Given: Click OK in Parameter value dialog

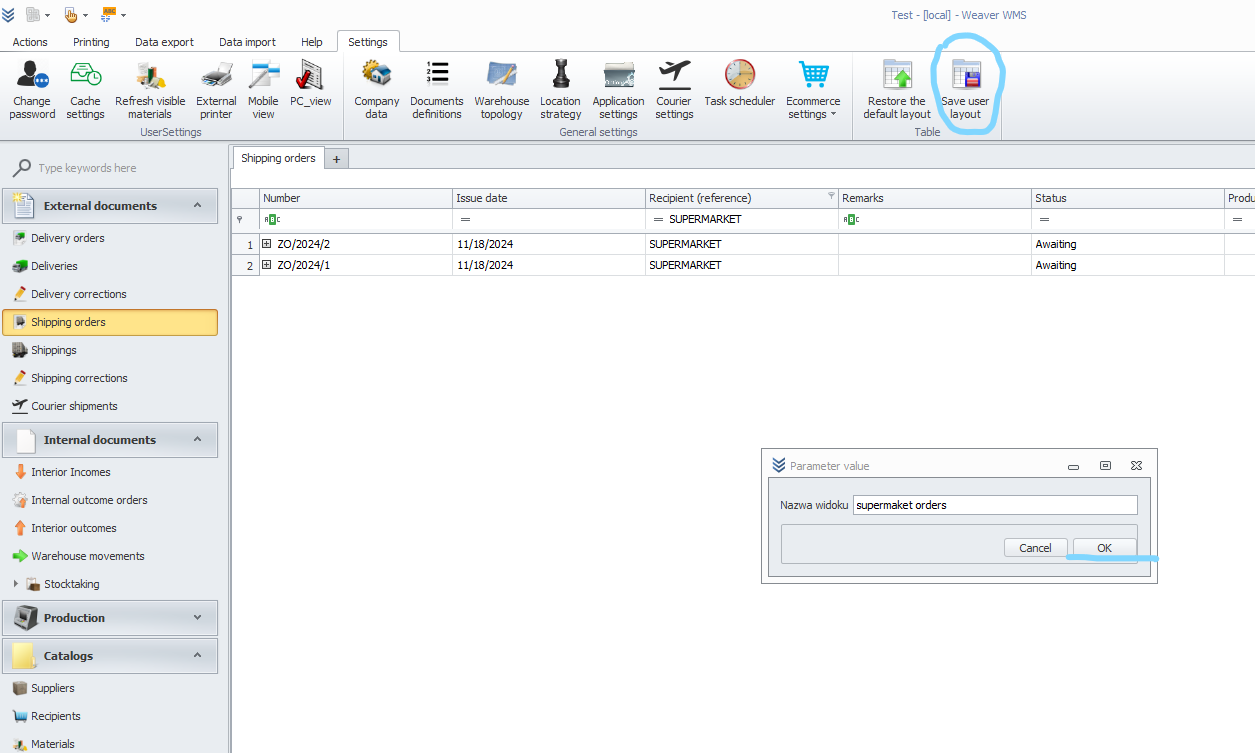Looking at the screenshot, I should (1104, 547).
